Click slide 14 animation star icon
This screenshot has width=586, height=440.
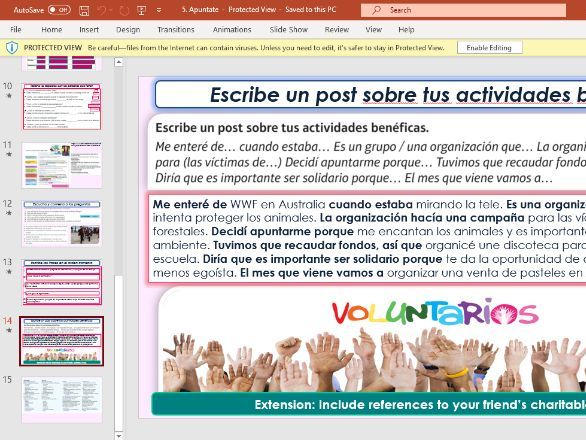tap(9, 330)
